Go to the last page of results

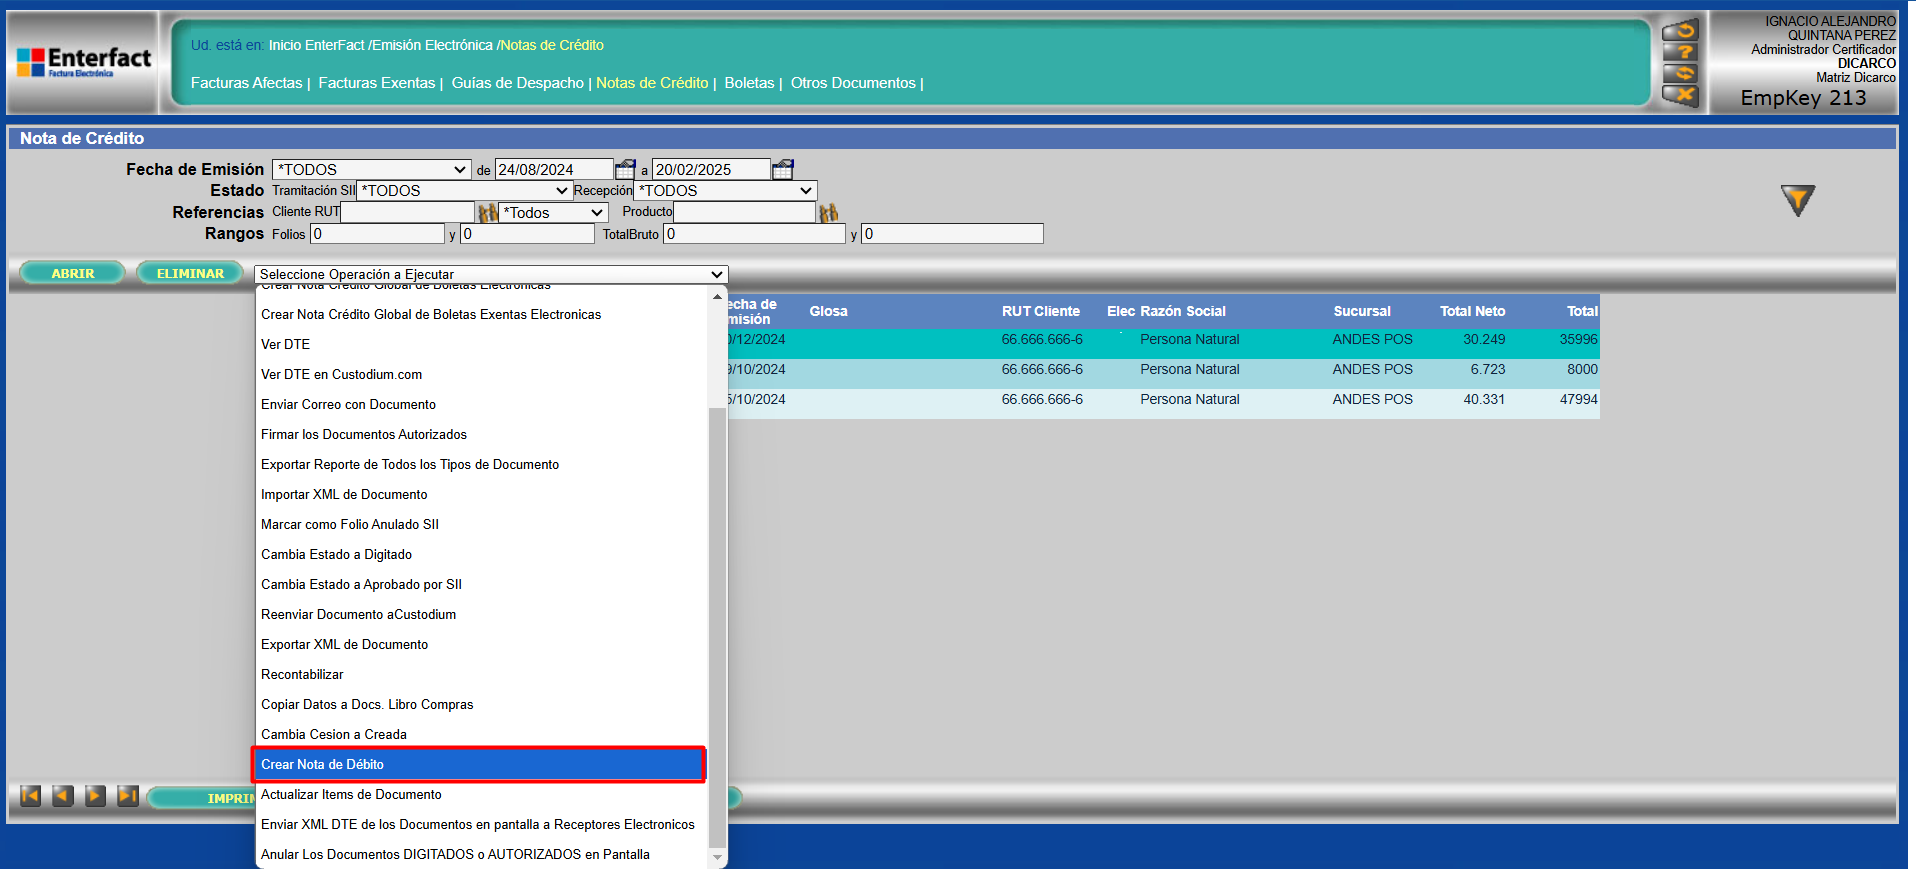[128, 796]
